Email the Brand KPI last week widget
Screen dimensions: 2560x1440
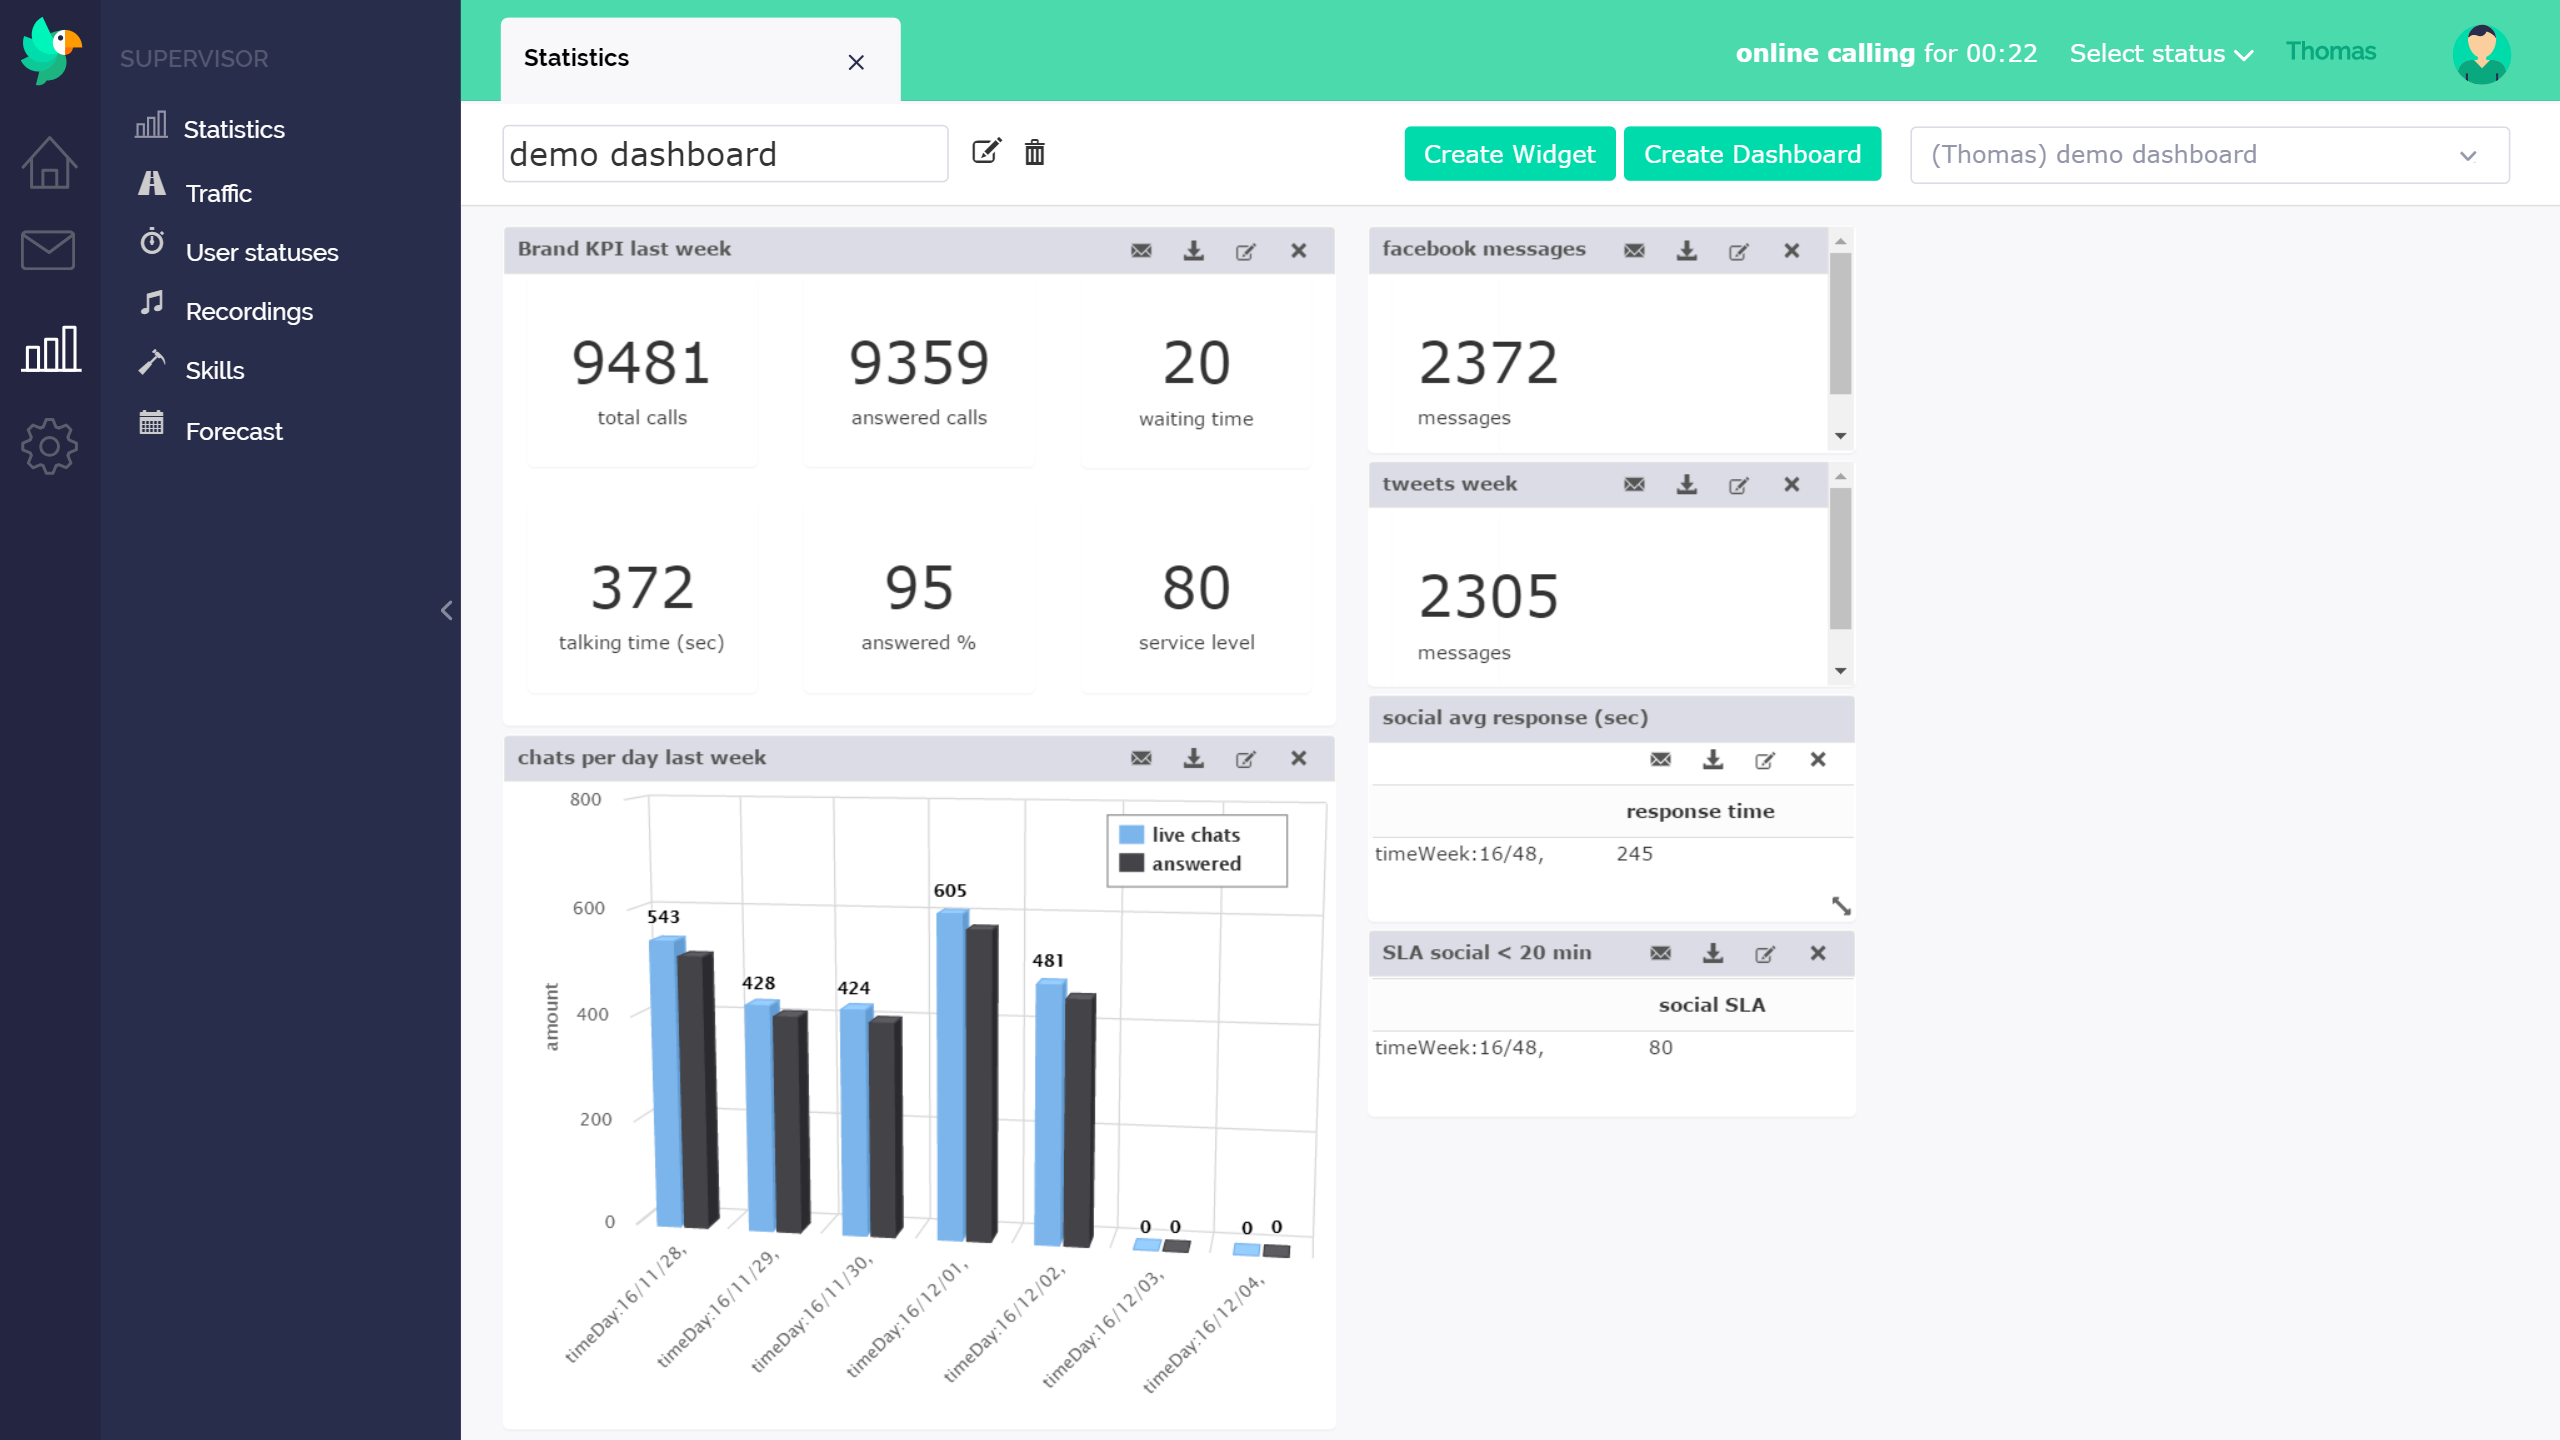click(1141, 250)
